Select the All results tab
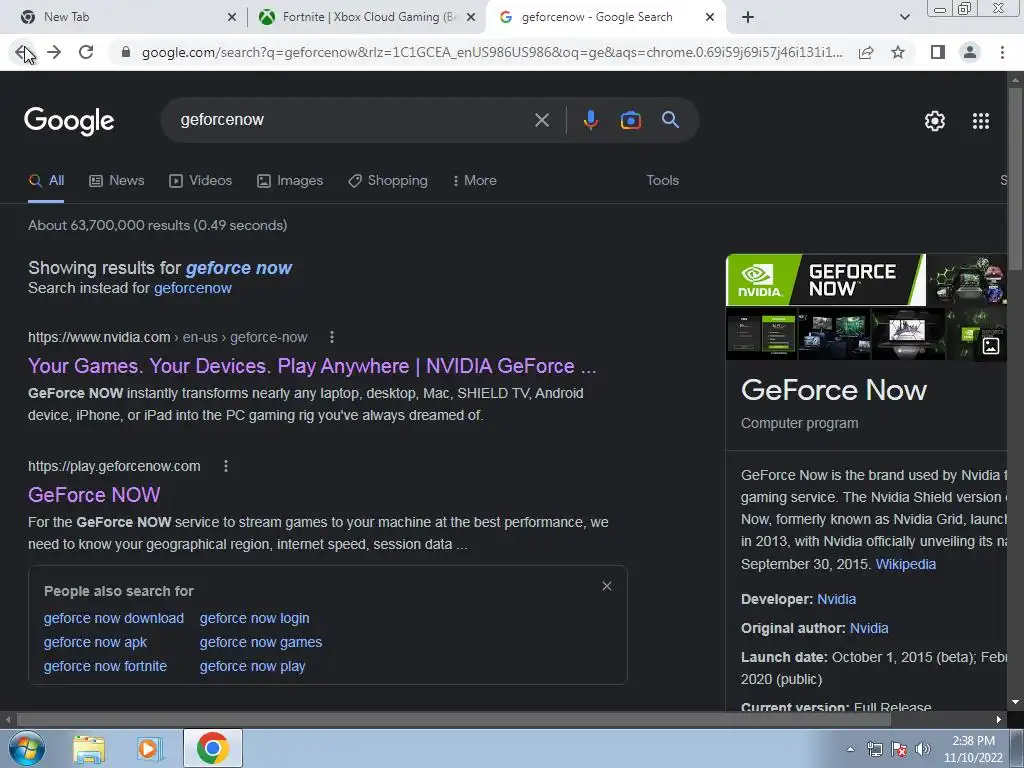Image resolution: width=1024 pixels, height=768 pixels. tap(46, 181)
